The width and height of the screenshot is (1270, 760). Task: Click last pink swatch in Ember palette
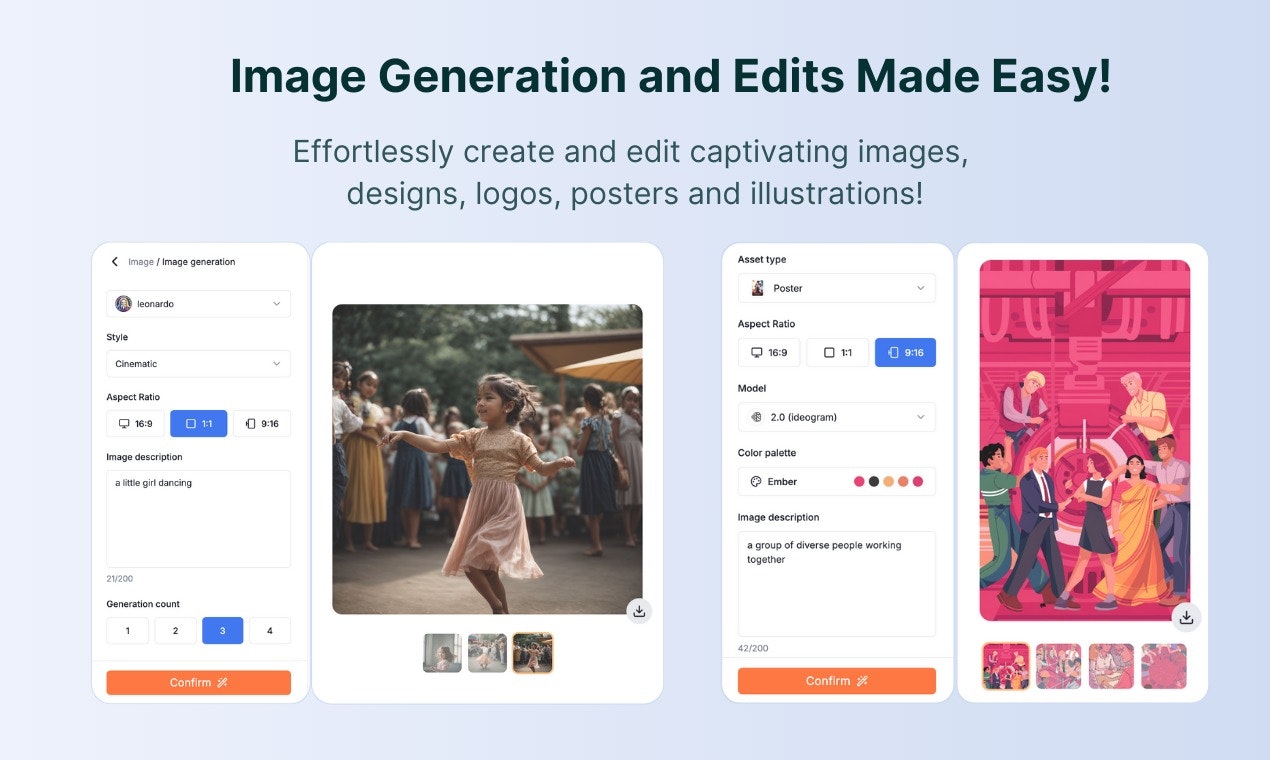pyautogui.click(x=918, y=482)
